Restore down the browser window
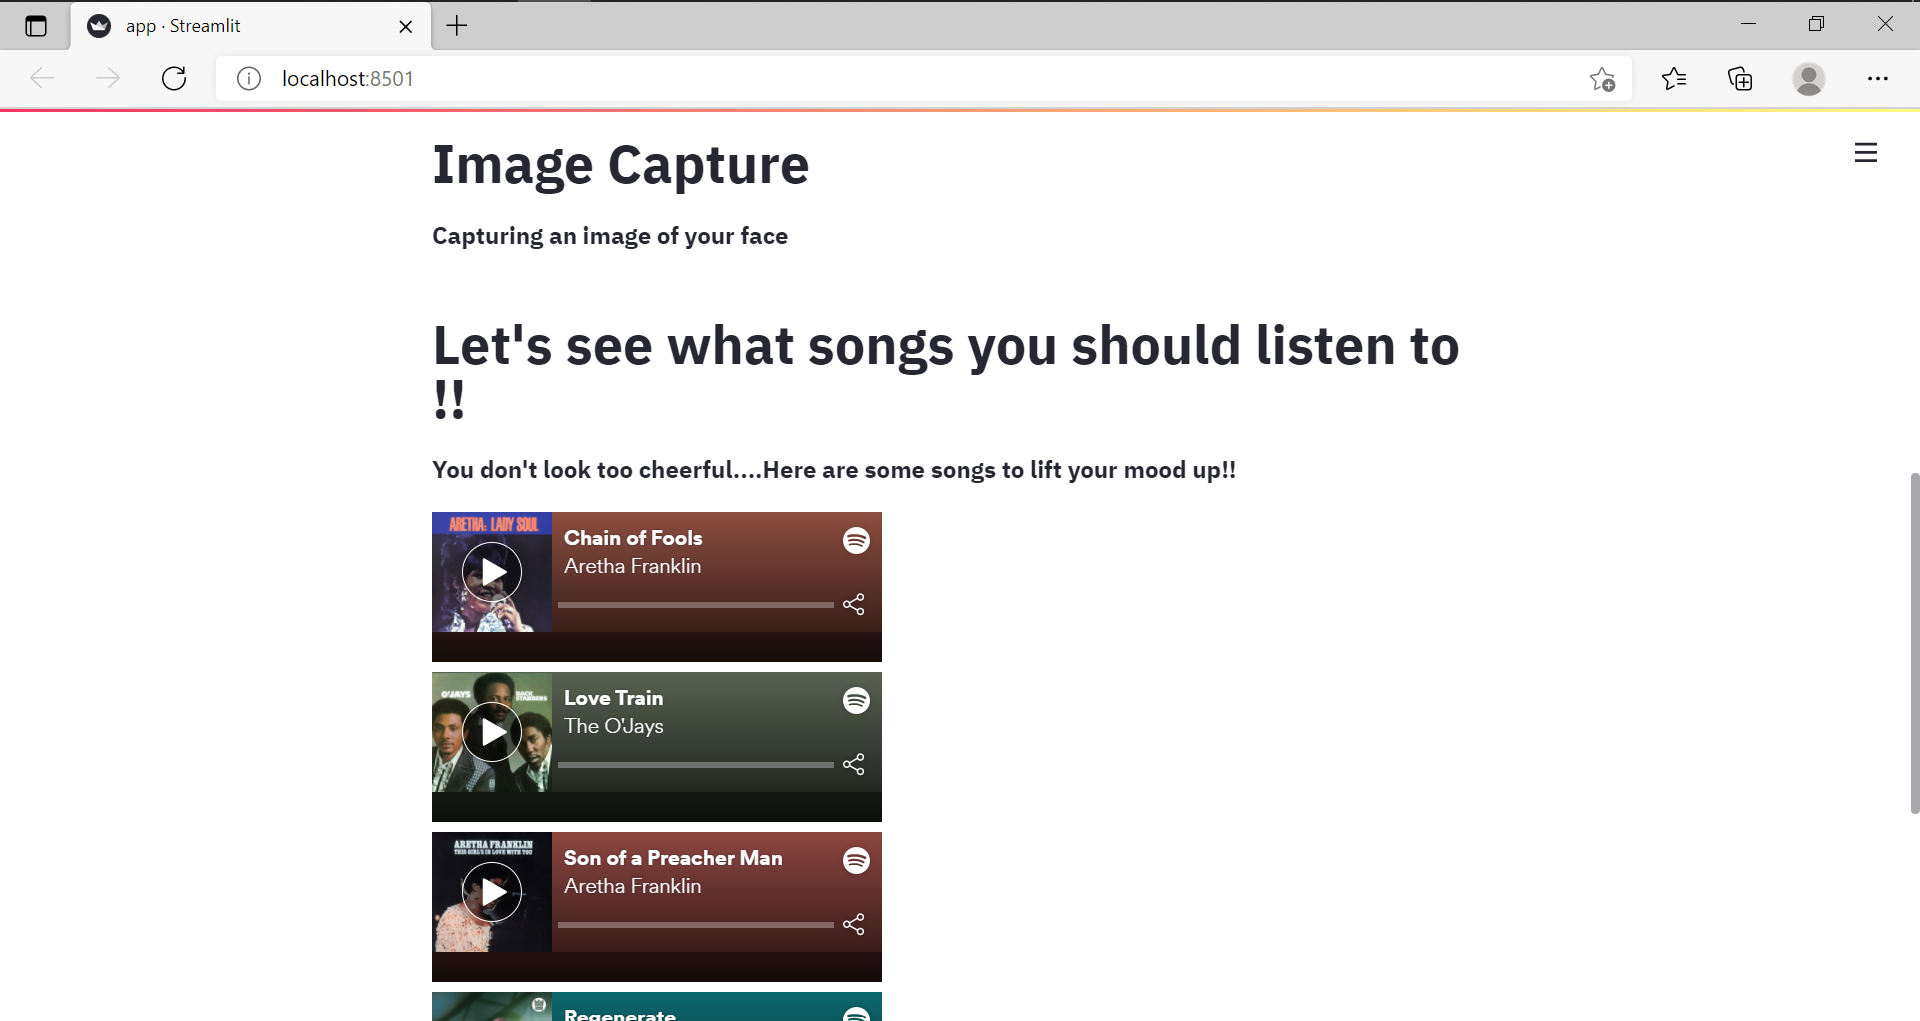 [1816, 24]
